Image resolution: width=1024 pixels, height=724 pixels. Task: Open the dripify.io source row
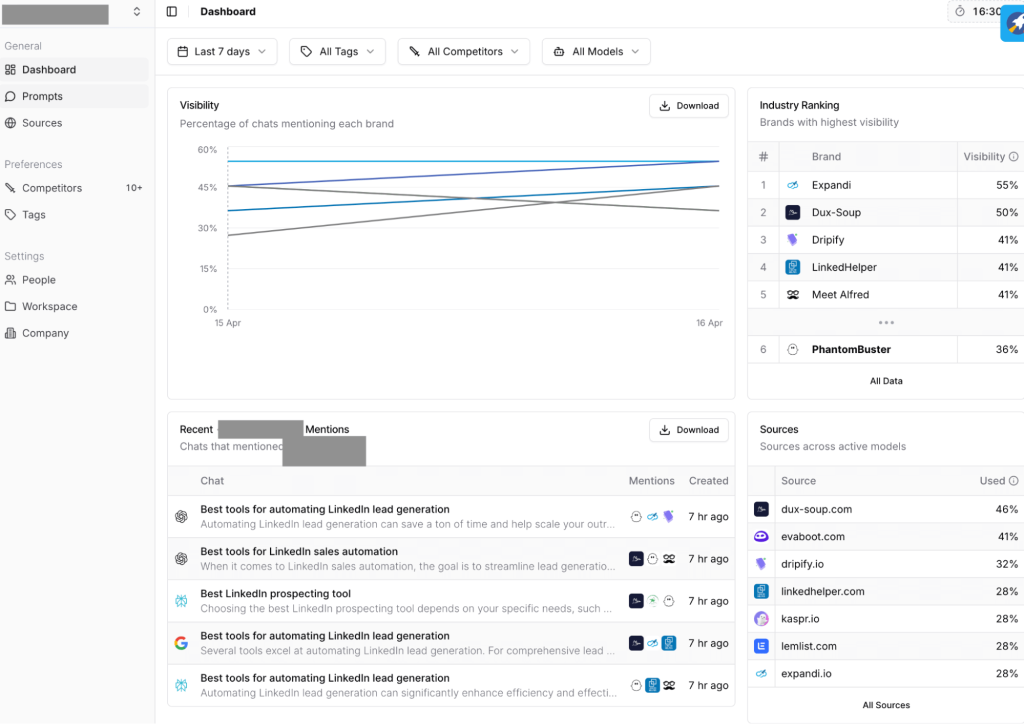886,565
